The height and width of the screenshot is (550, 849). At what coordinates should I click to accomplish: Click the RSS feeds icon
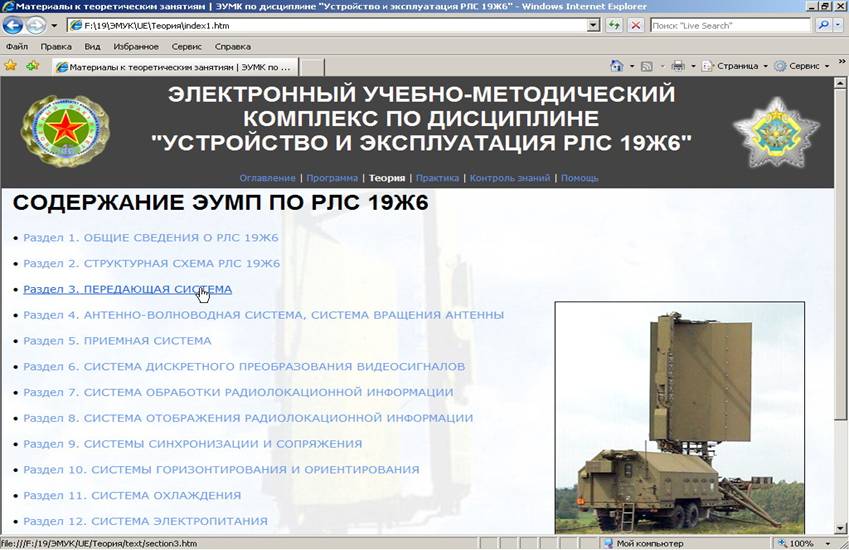(x=647, y=66)
